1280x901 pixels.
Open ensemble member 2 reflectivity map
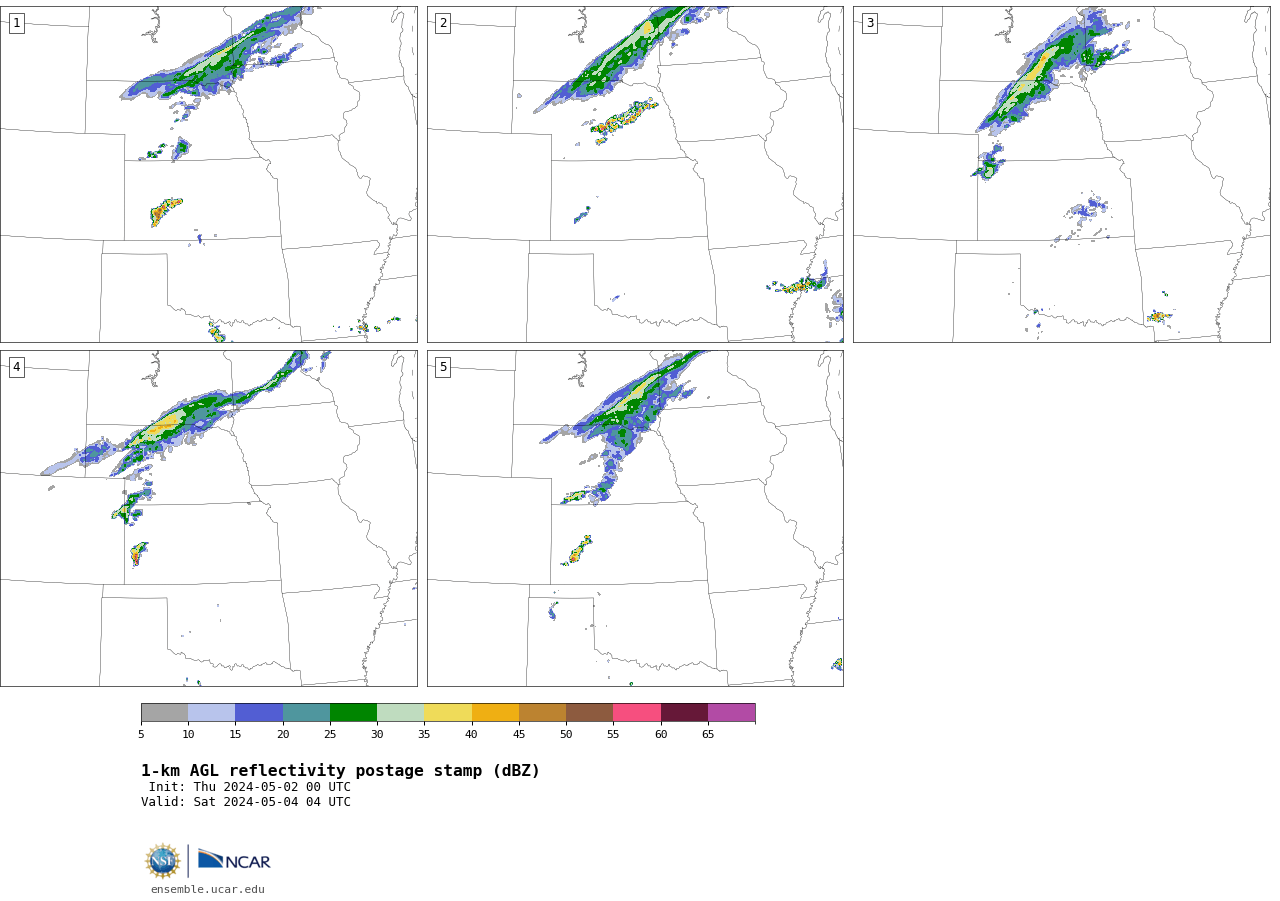(635, 174)
